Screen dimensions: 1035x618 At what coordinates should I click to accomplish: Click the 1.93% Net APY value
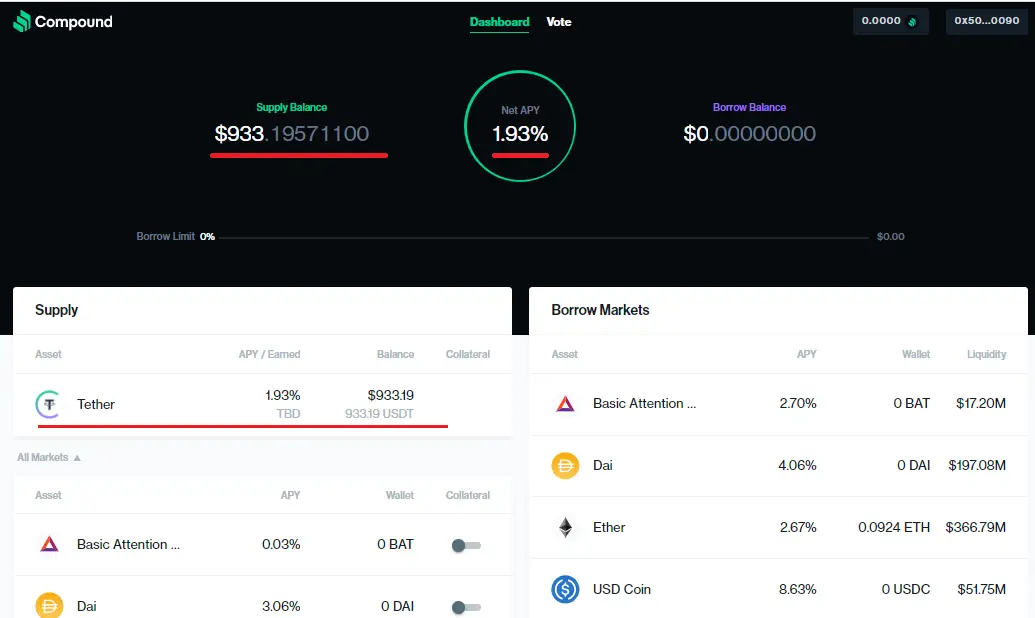tap(520, 134)
